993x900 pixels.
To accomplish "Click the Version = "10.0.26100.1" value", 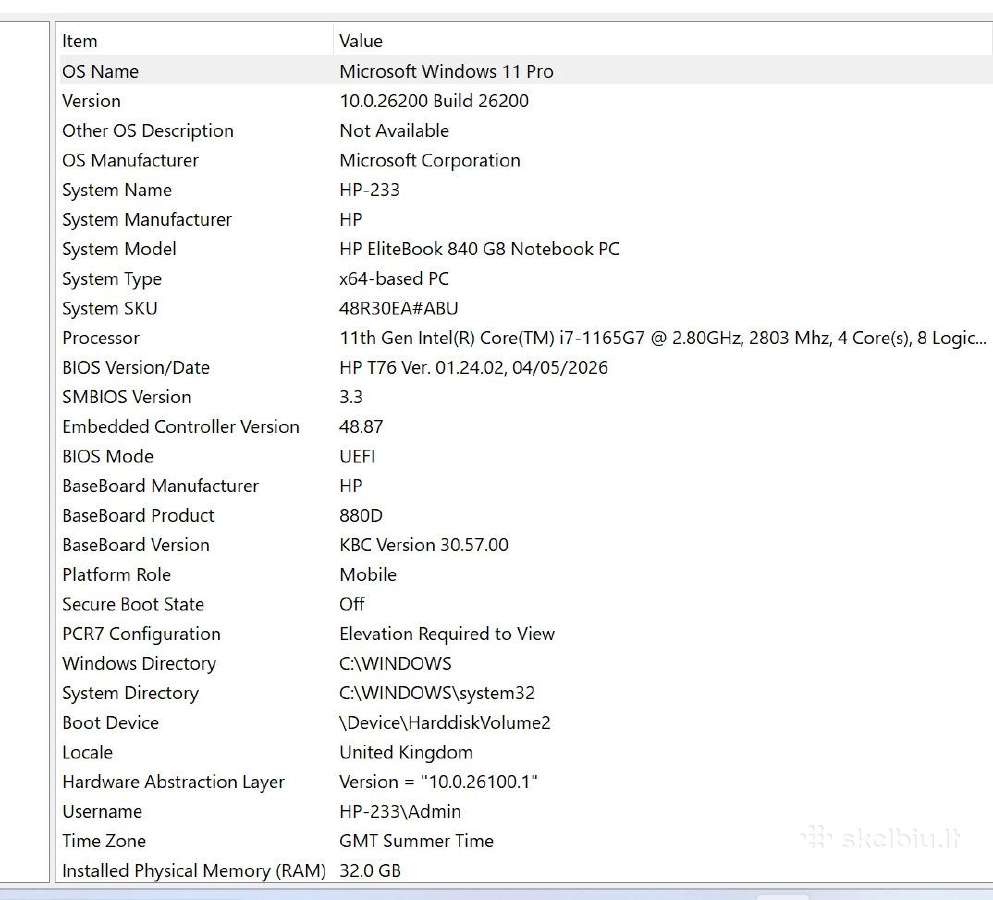I will tap(438, 782).
